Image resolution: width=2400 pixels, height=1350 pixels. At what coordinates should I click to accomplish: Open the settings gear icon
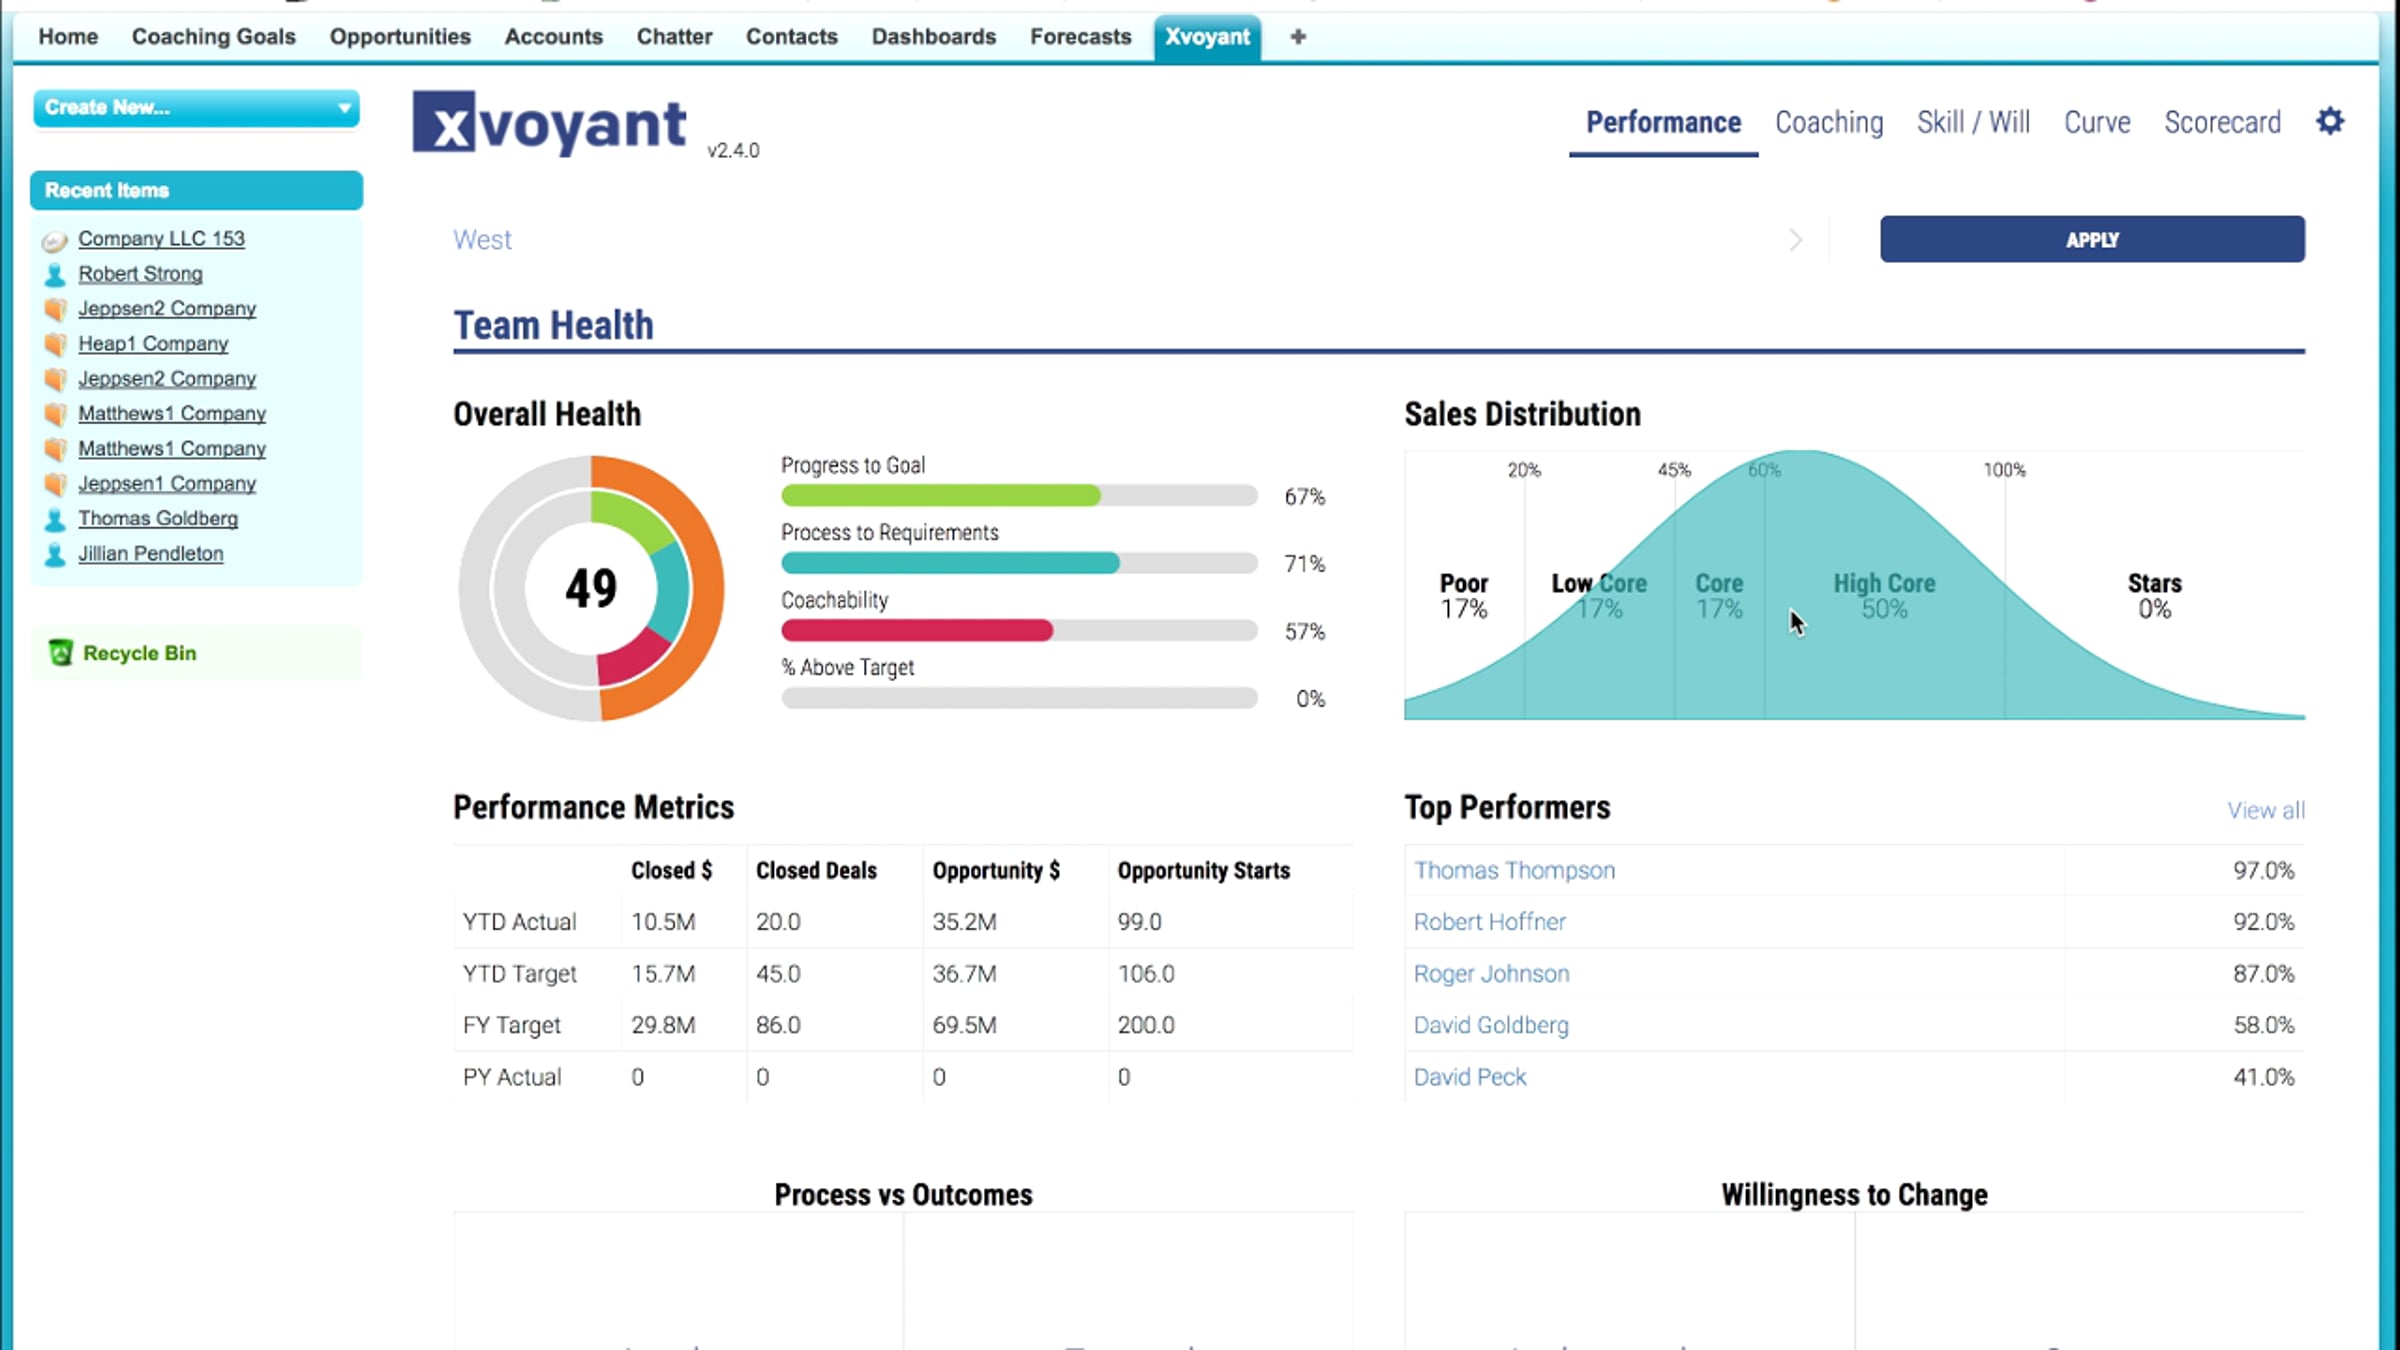click(2330, 122)
